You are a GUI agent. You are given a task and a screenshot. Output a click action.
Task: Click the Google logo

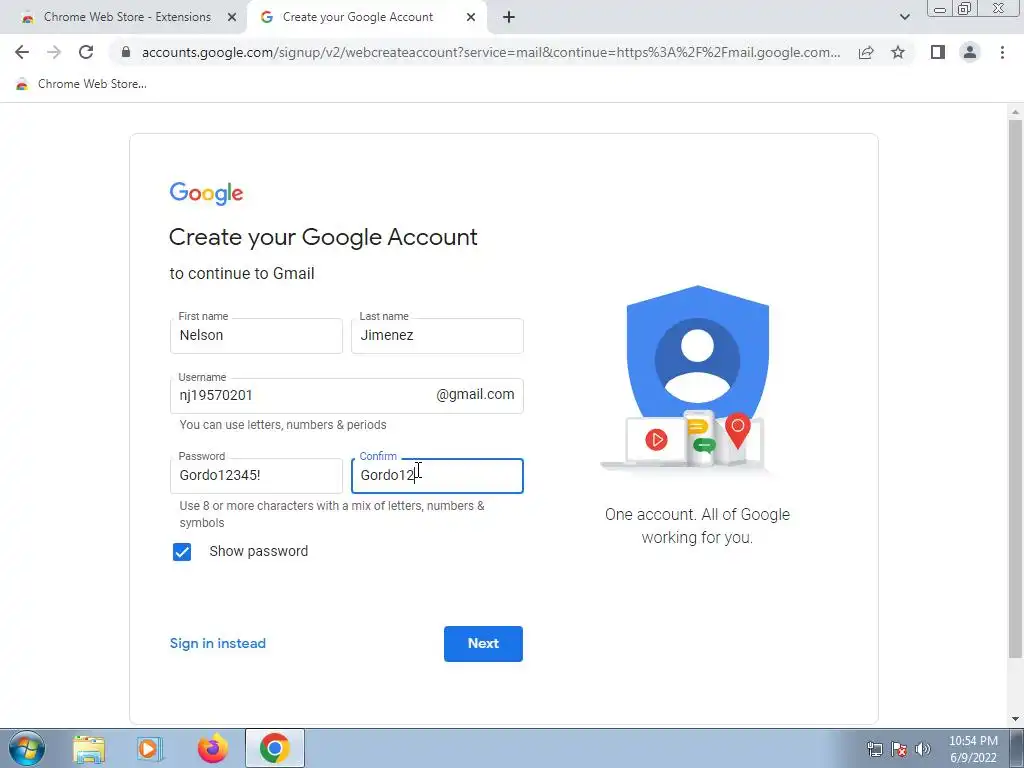point(206,193)
